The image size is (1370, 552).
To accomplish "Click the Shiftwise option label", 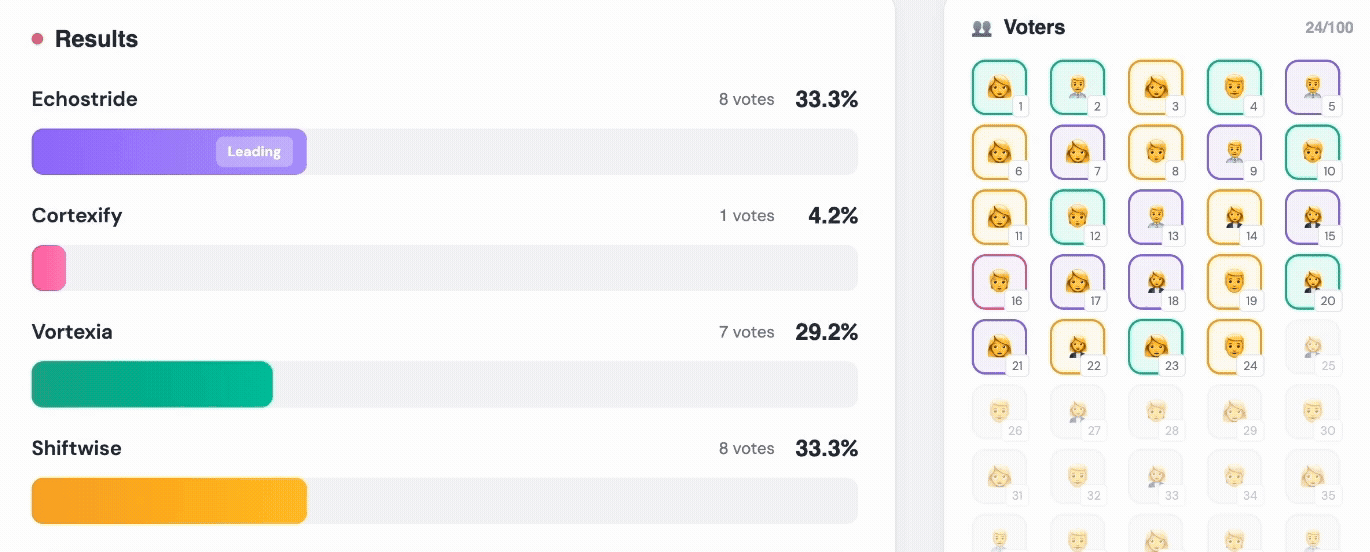I will (x=76, y=448).
